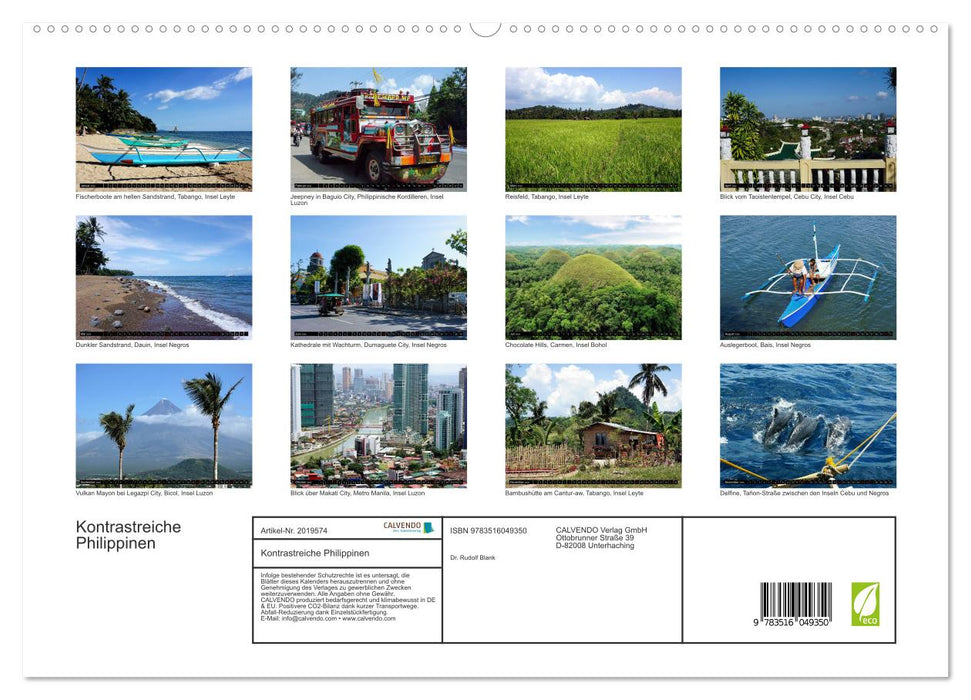Click the outrigger boat Bais photo
Screen dimensions: 971x700
pos(809,276)
